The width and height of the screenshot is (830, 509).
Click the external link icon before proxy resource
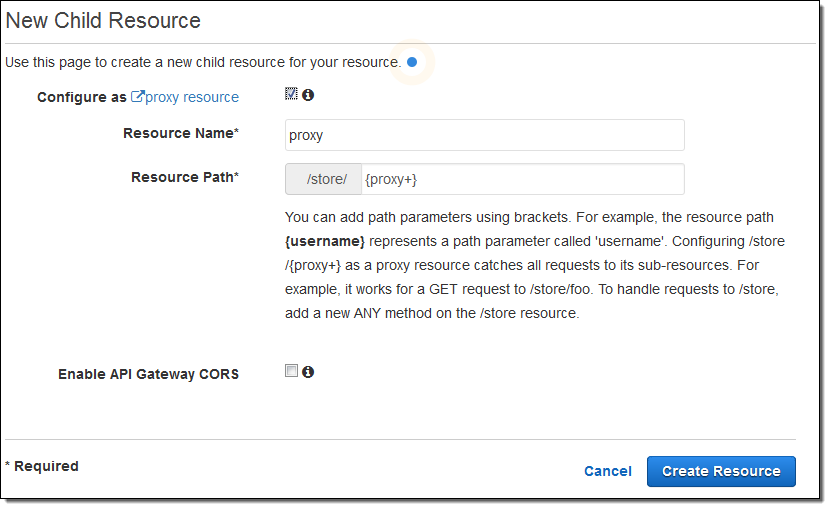pyautogui.click(x=138, y=97)
